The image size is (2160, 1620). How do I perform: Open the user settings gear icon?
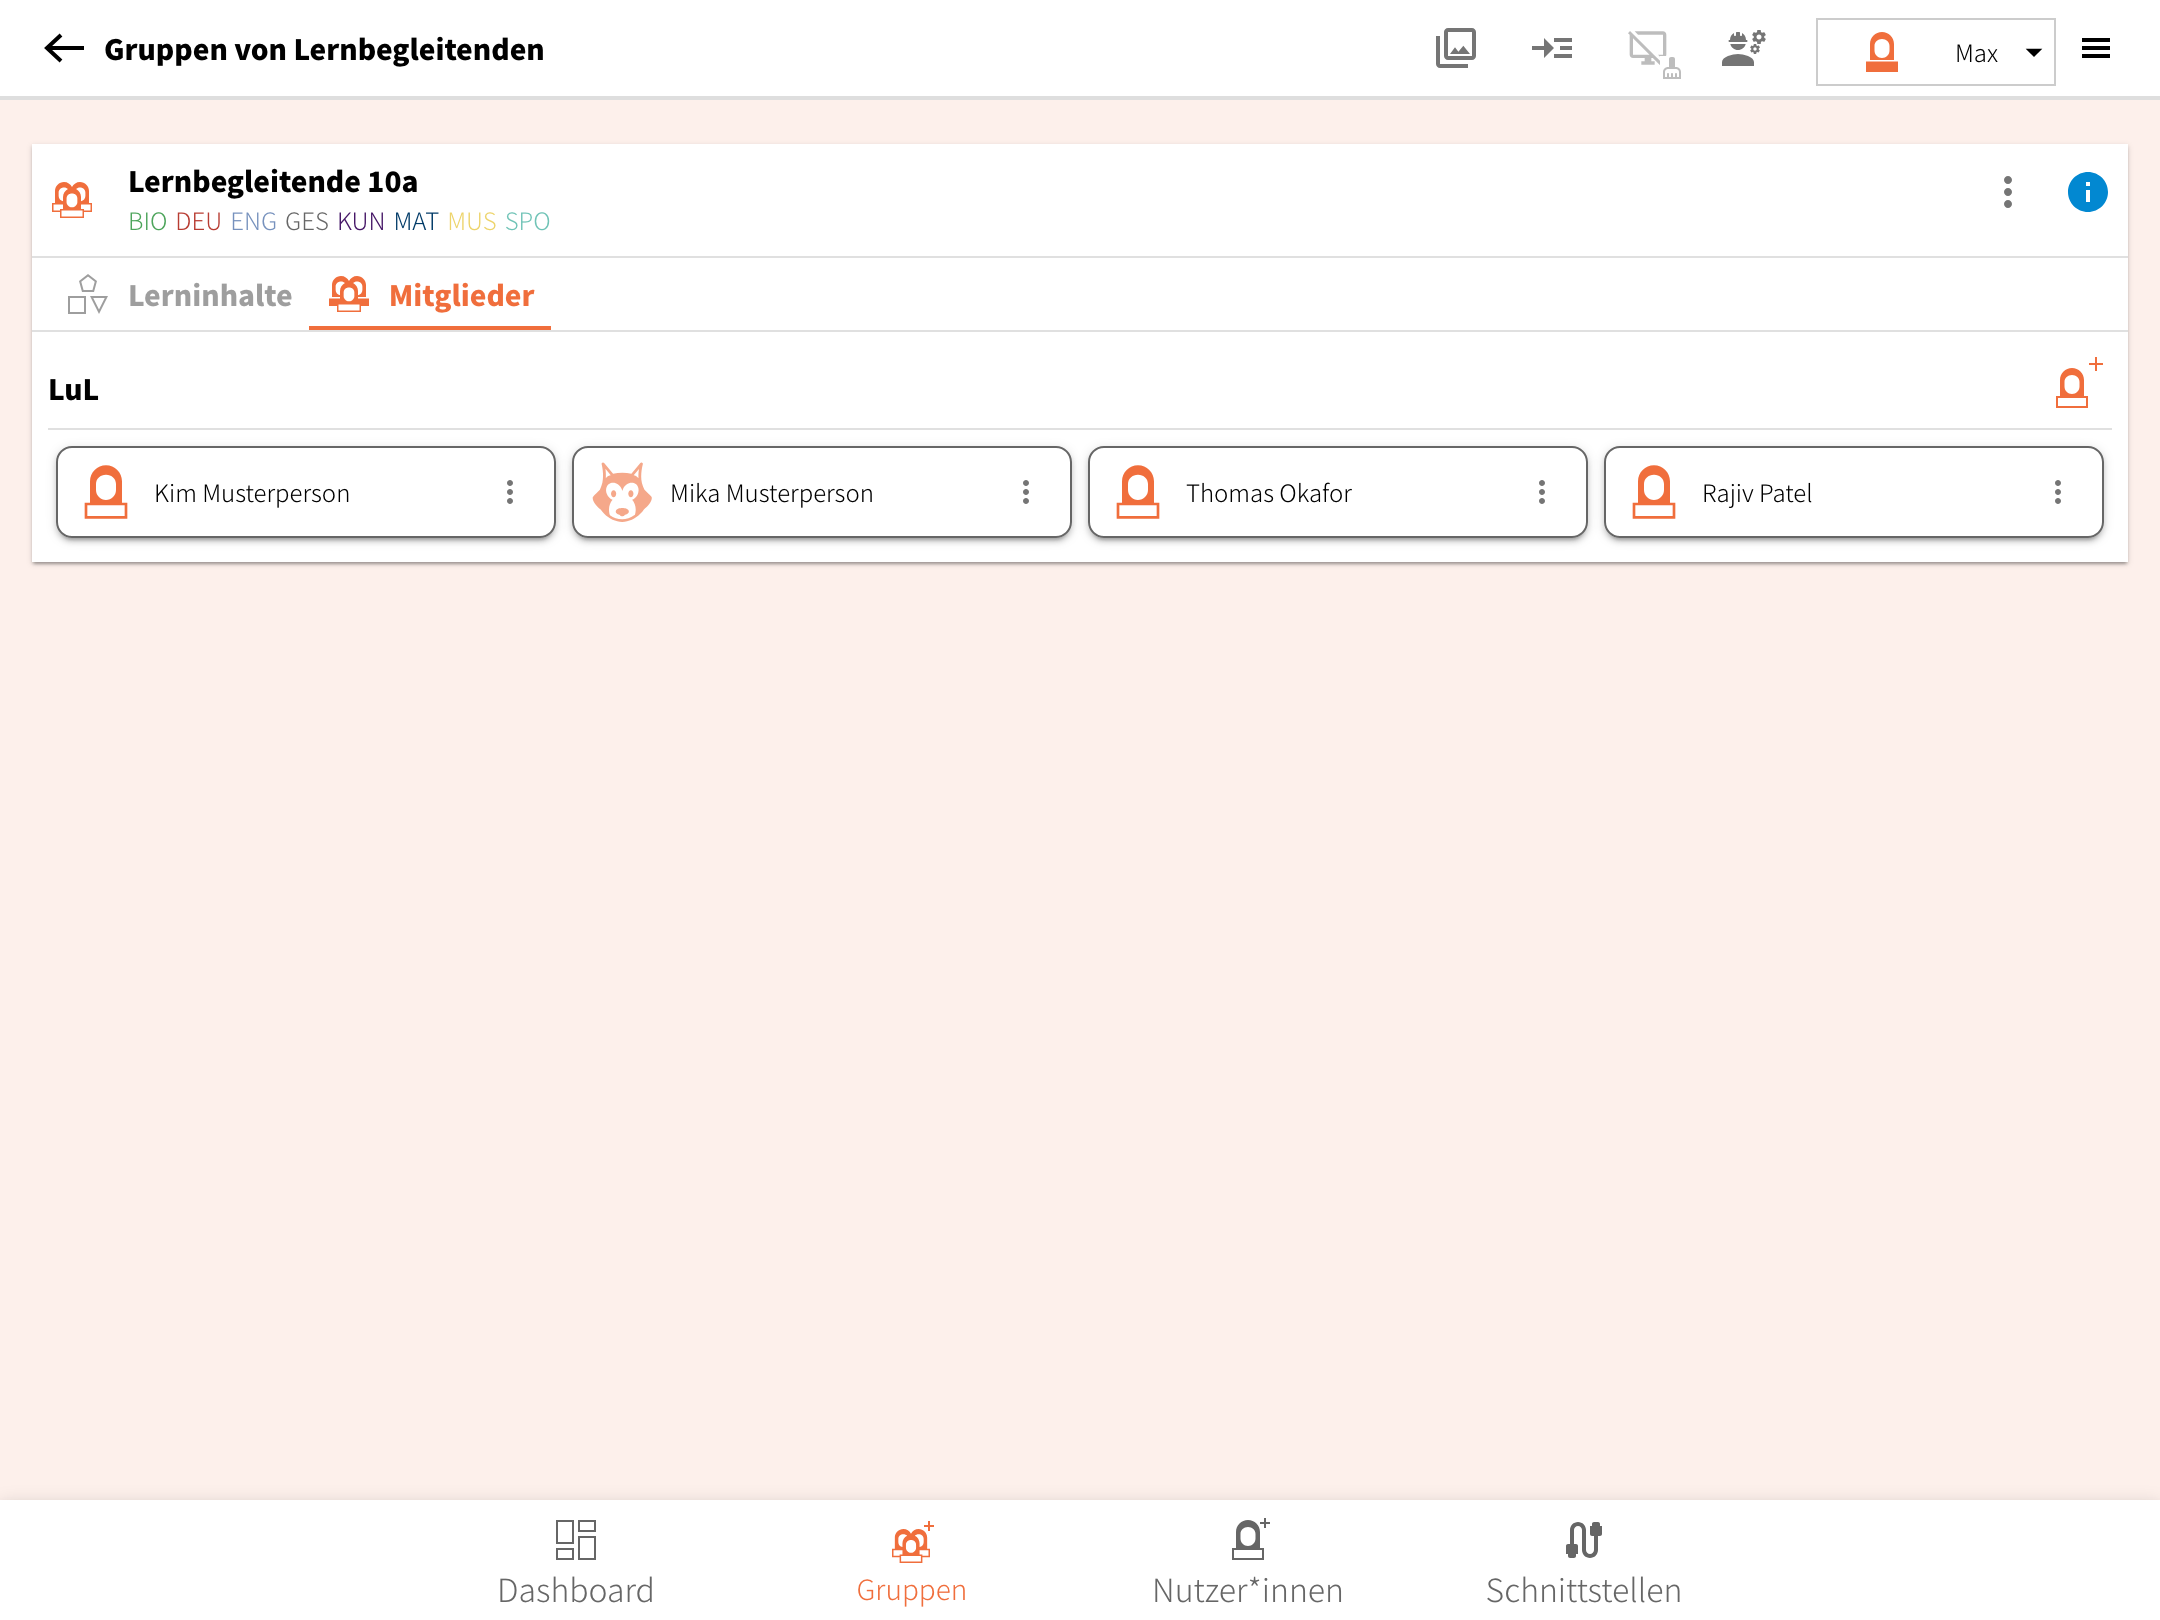pos(1743,48)
